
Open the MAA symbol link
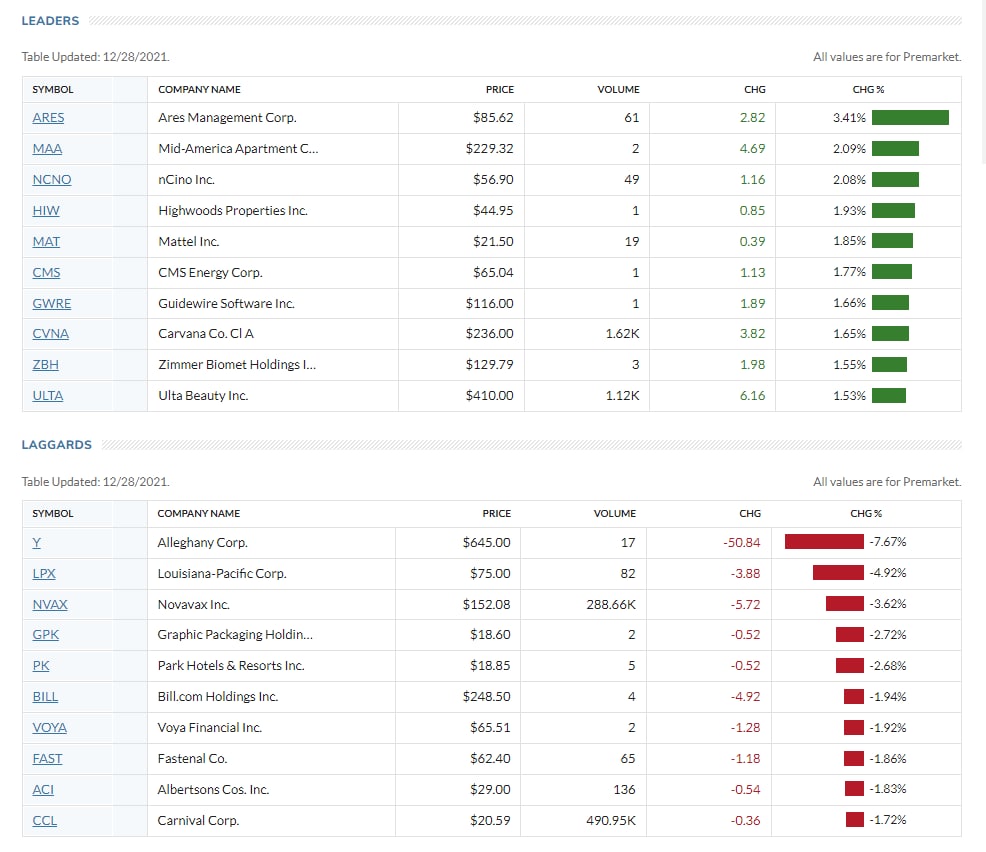click(x=47, y=148)
